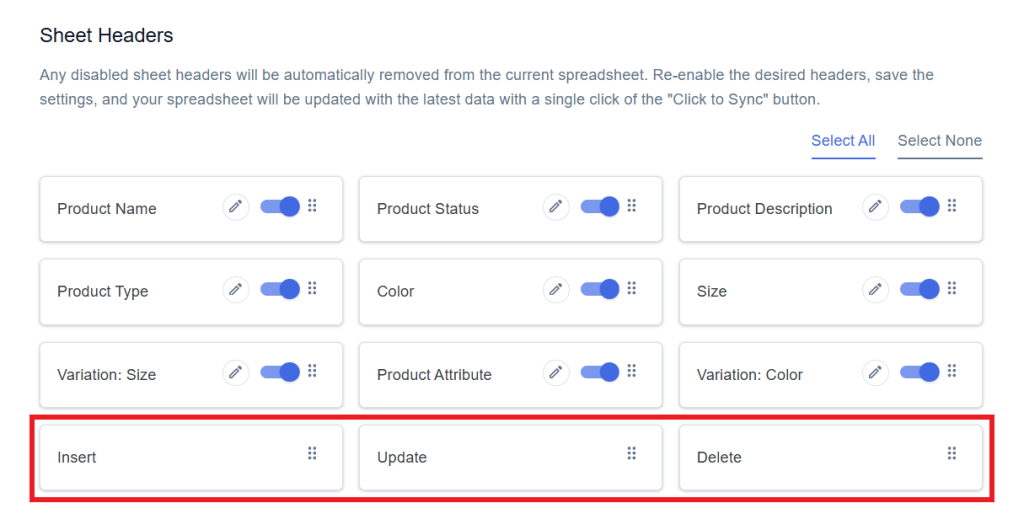Click pencil icon for Product Status
This screenshot has height=530, width=1024.
click(x=556, y=207)
